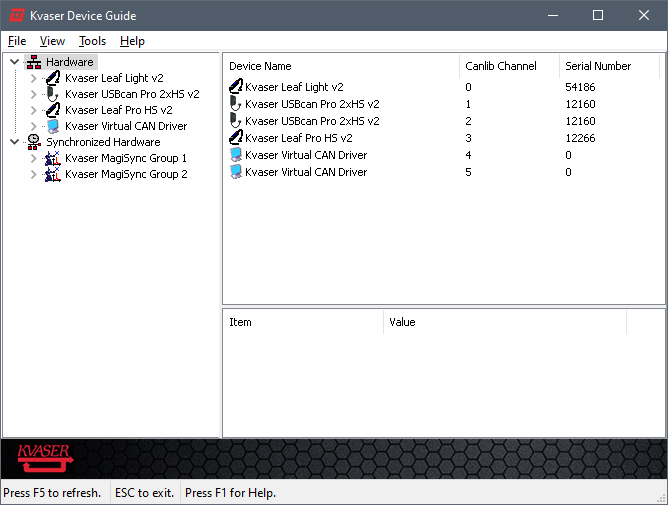
Task: Select Hardware label in tree
Action: click(70, 62)
